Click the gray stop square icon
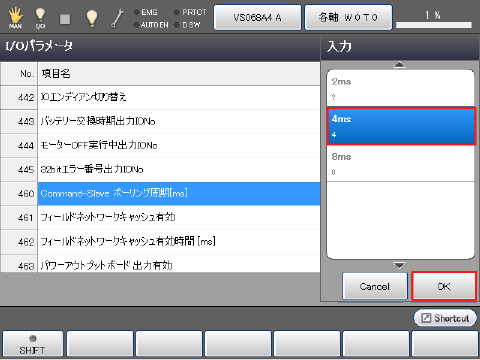 click(65, 19)
